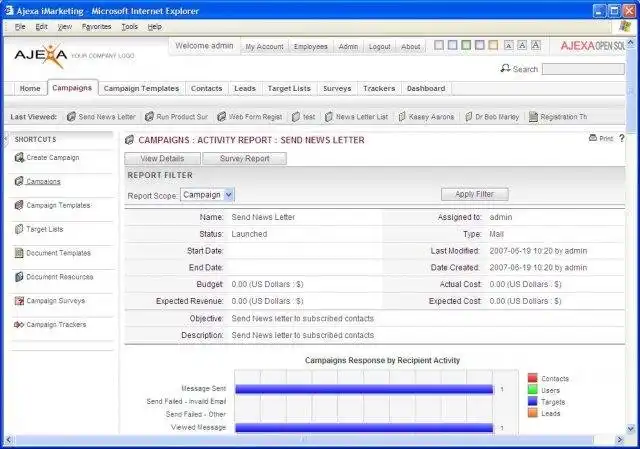Open the Tools menu
Screen dimensions: 640x449
[129, 27]
